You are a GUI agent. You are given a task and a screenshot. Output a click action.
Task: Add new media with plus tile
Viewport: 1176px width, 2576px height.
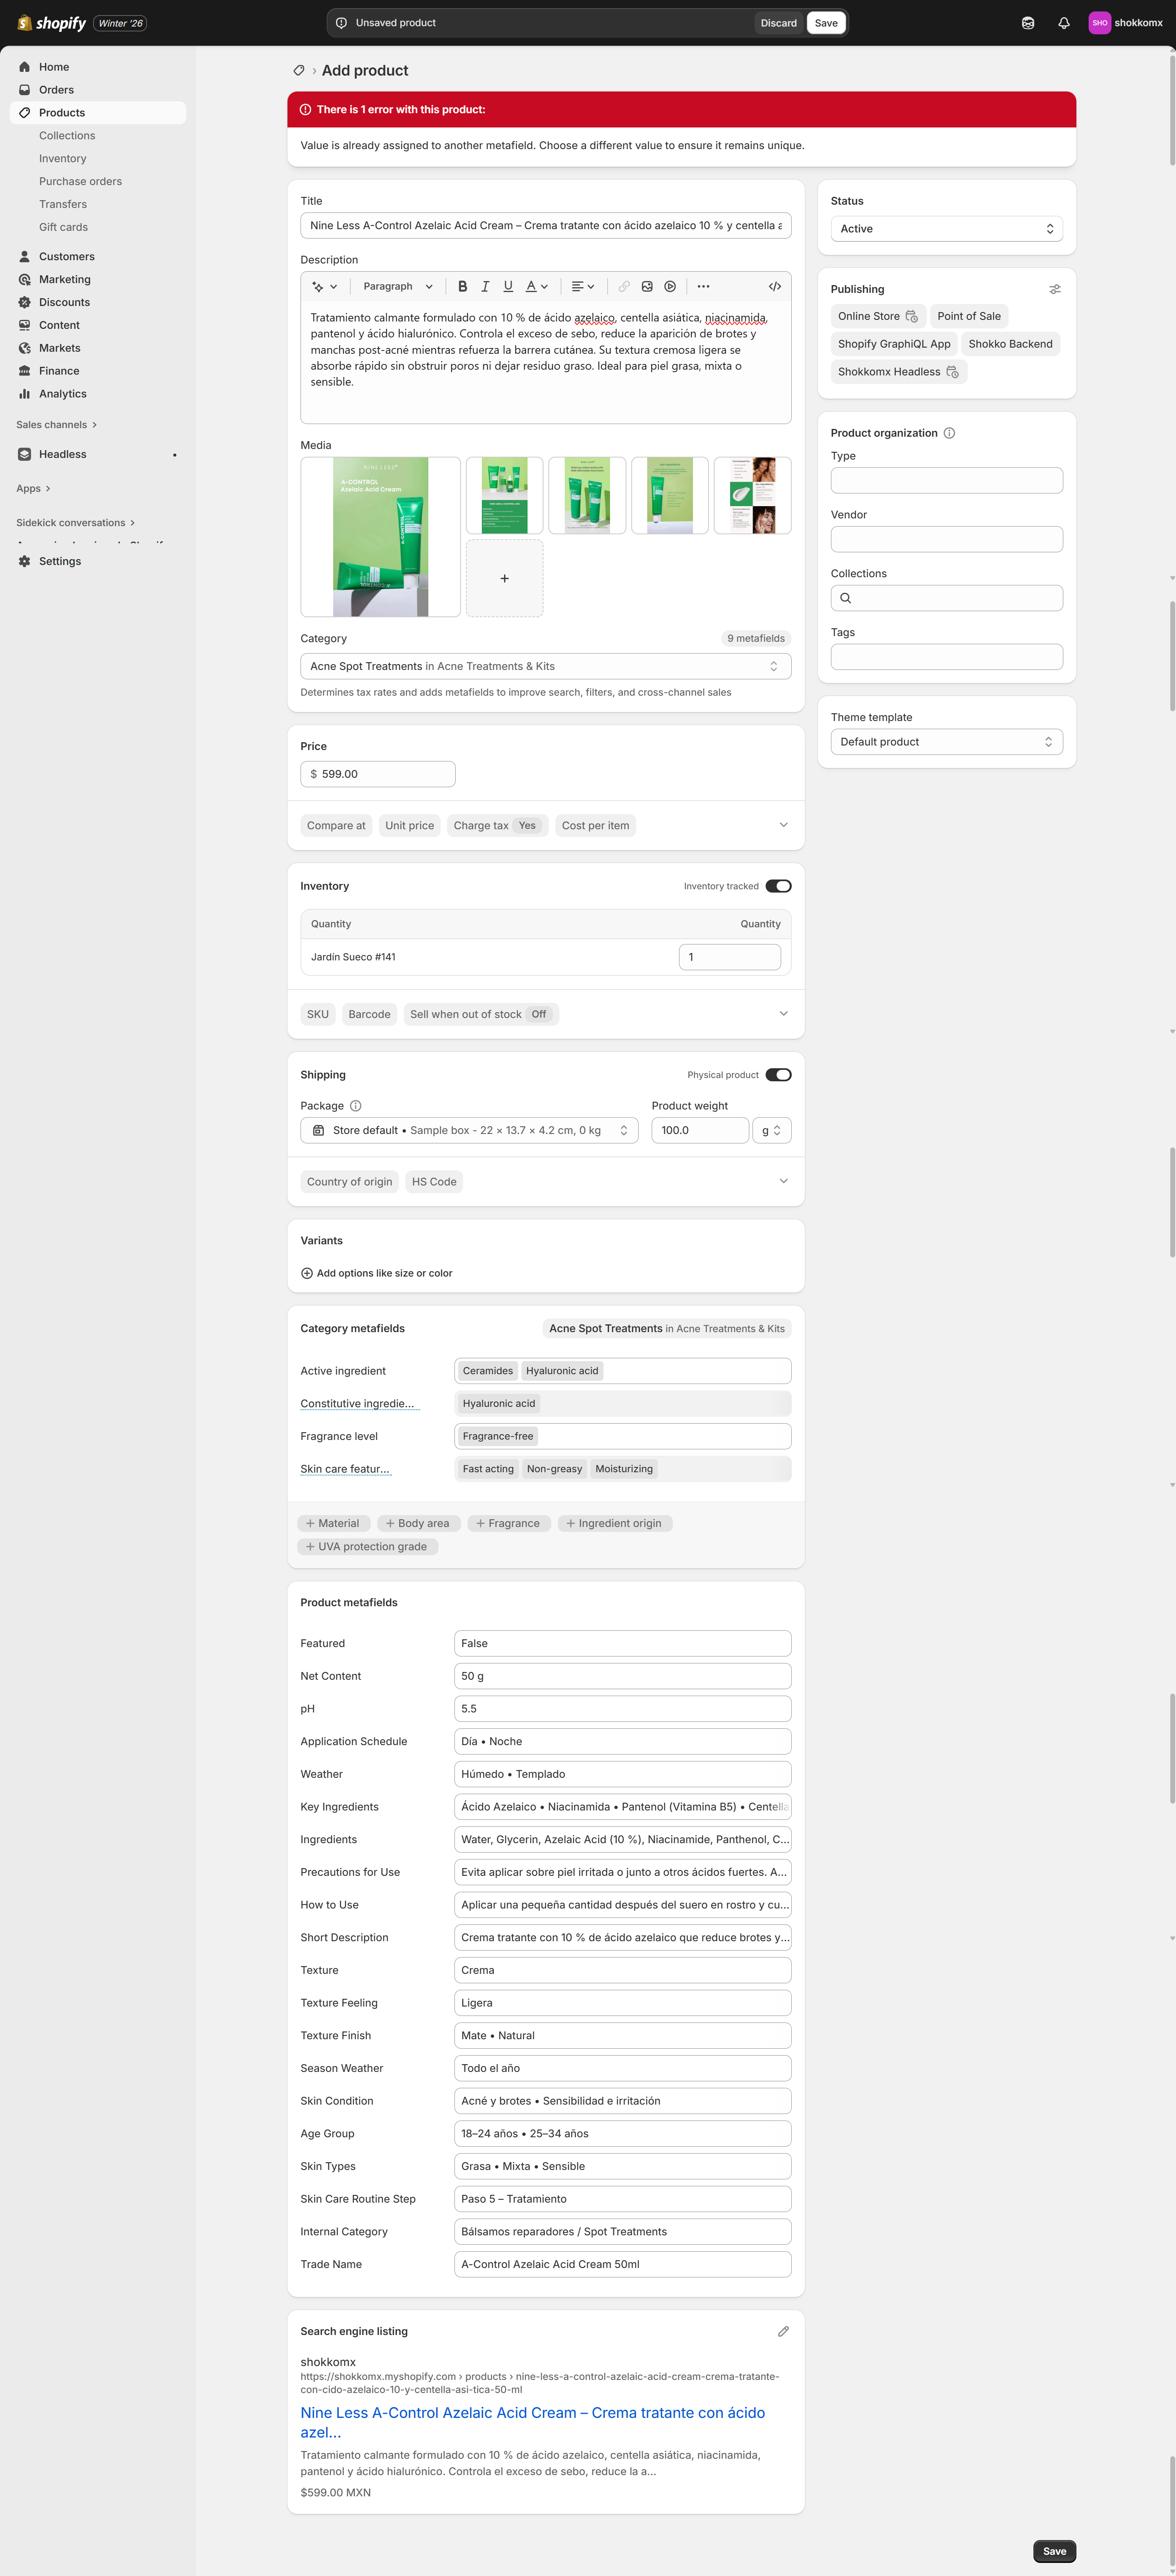[x=504, y=579]
